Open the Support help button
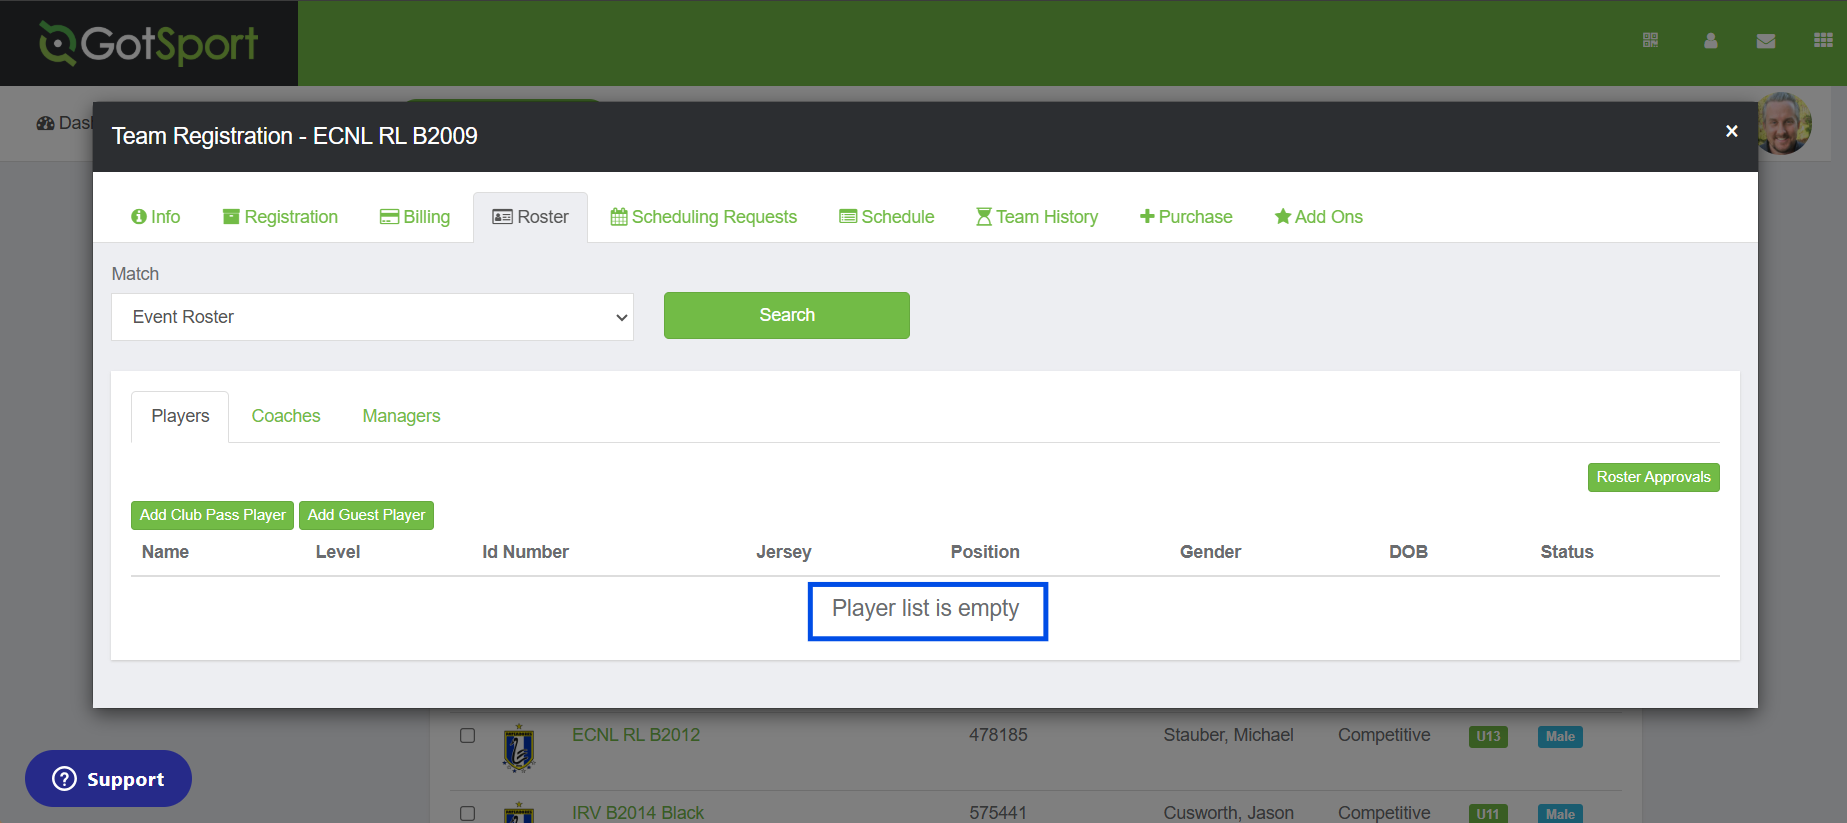The width and height of the screenshot is (1847, 823). tap(108, 779)
